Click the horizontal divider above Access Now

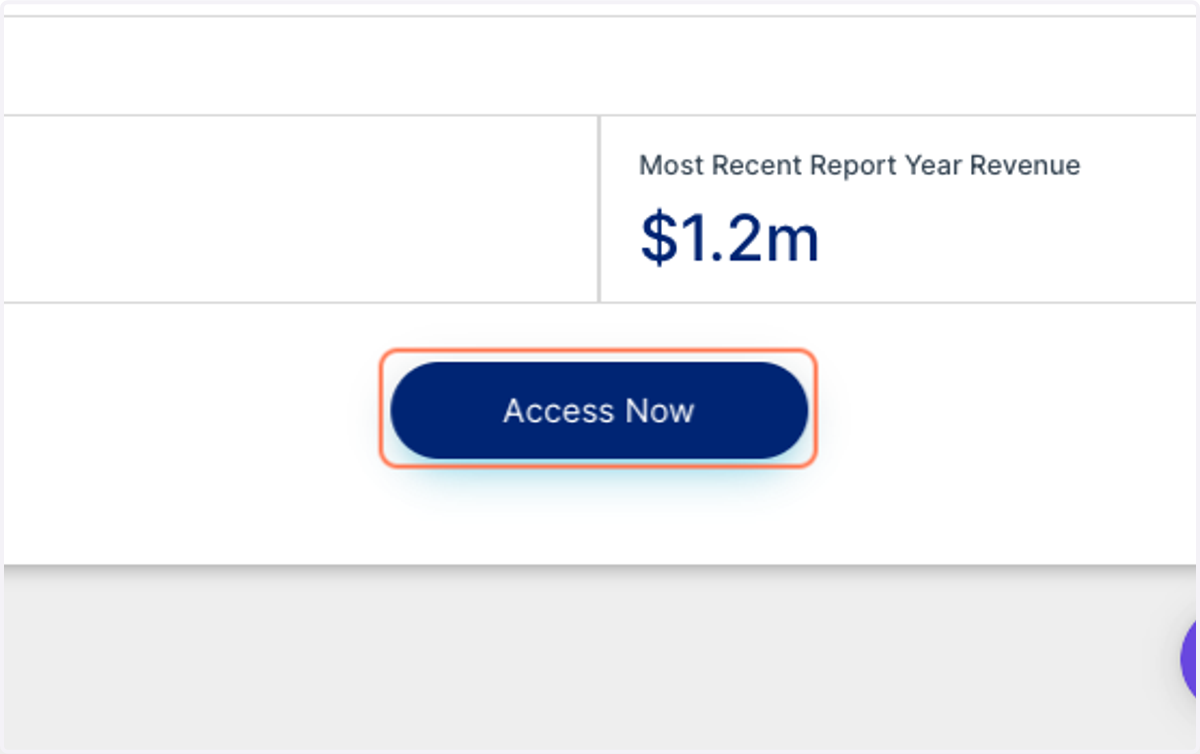click(x=600, y=302)
